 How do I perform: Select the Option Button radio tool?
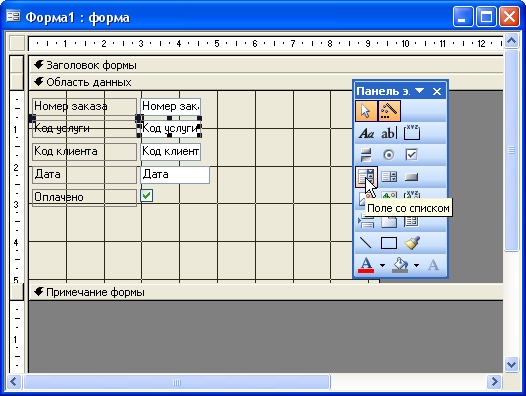click(x=389, y=155)
